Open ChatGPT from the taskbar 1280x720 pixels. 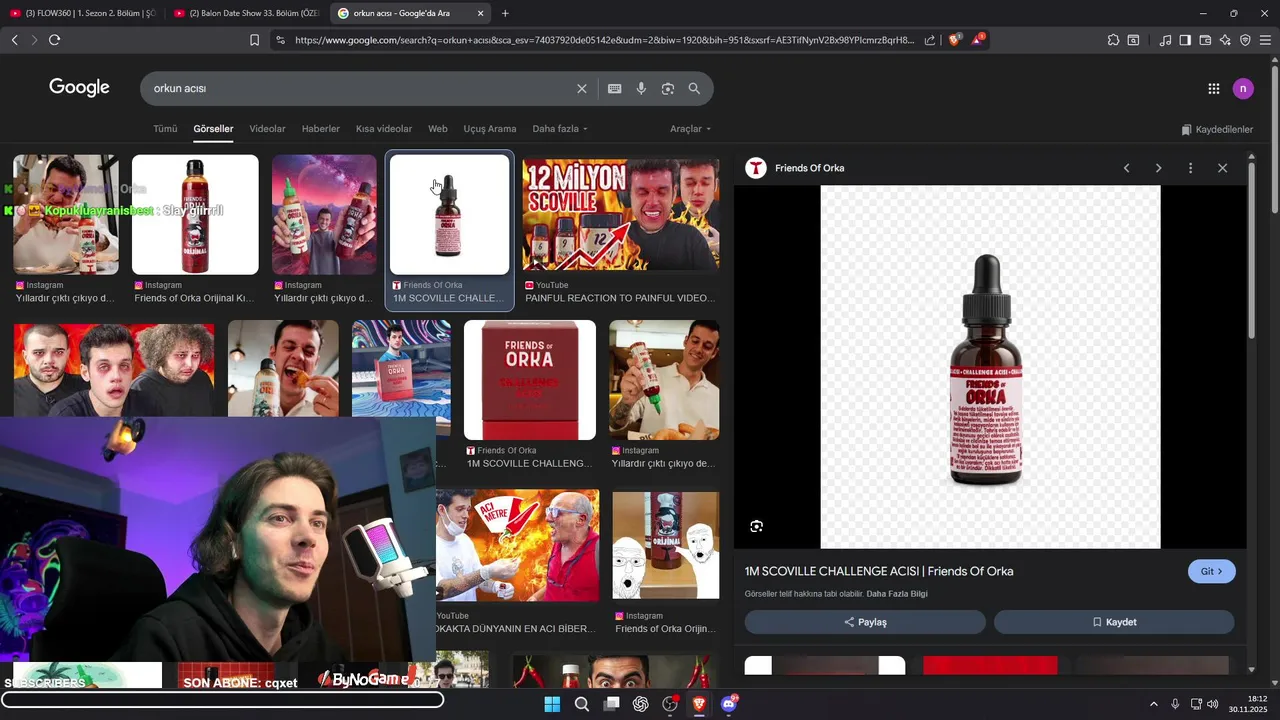[641, 704]
